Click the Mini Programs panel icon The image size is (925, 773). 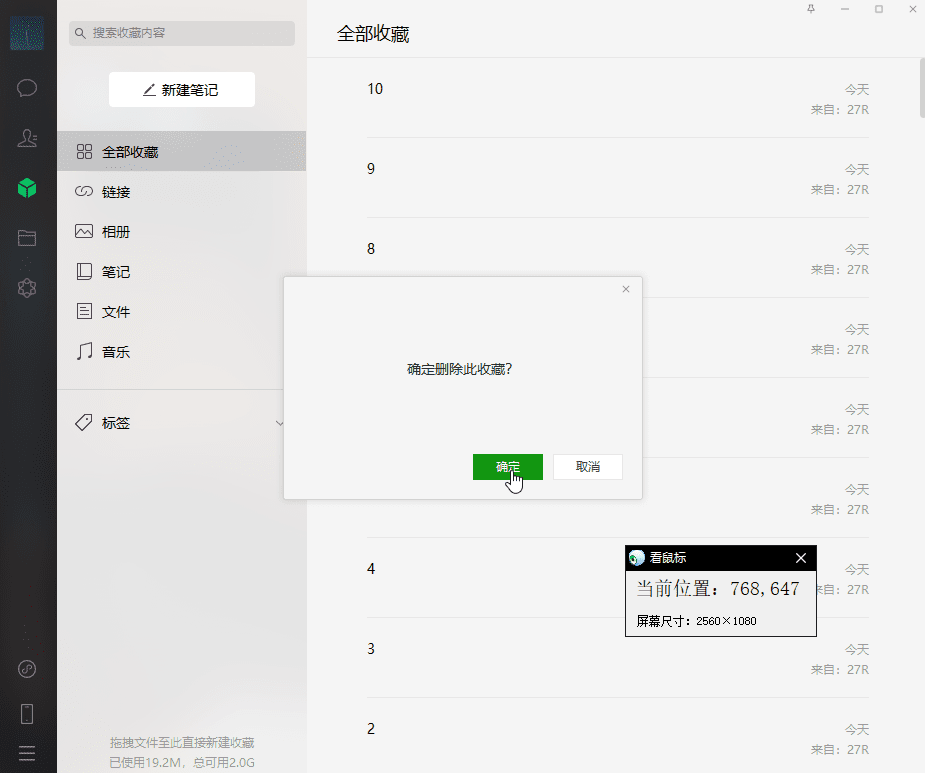pos(27,288)
